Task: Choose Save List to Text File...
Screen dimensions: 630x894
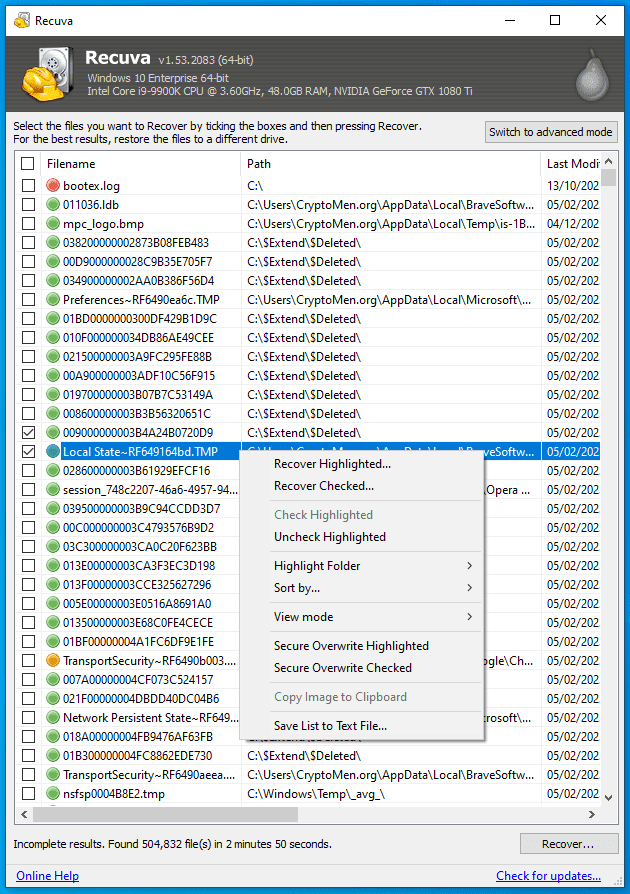Action: pos(375,726)
